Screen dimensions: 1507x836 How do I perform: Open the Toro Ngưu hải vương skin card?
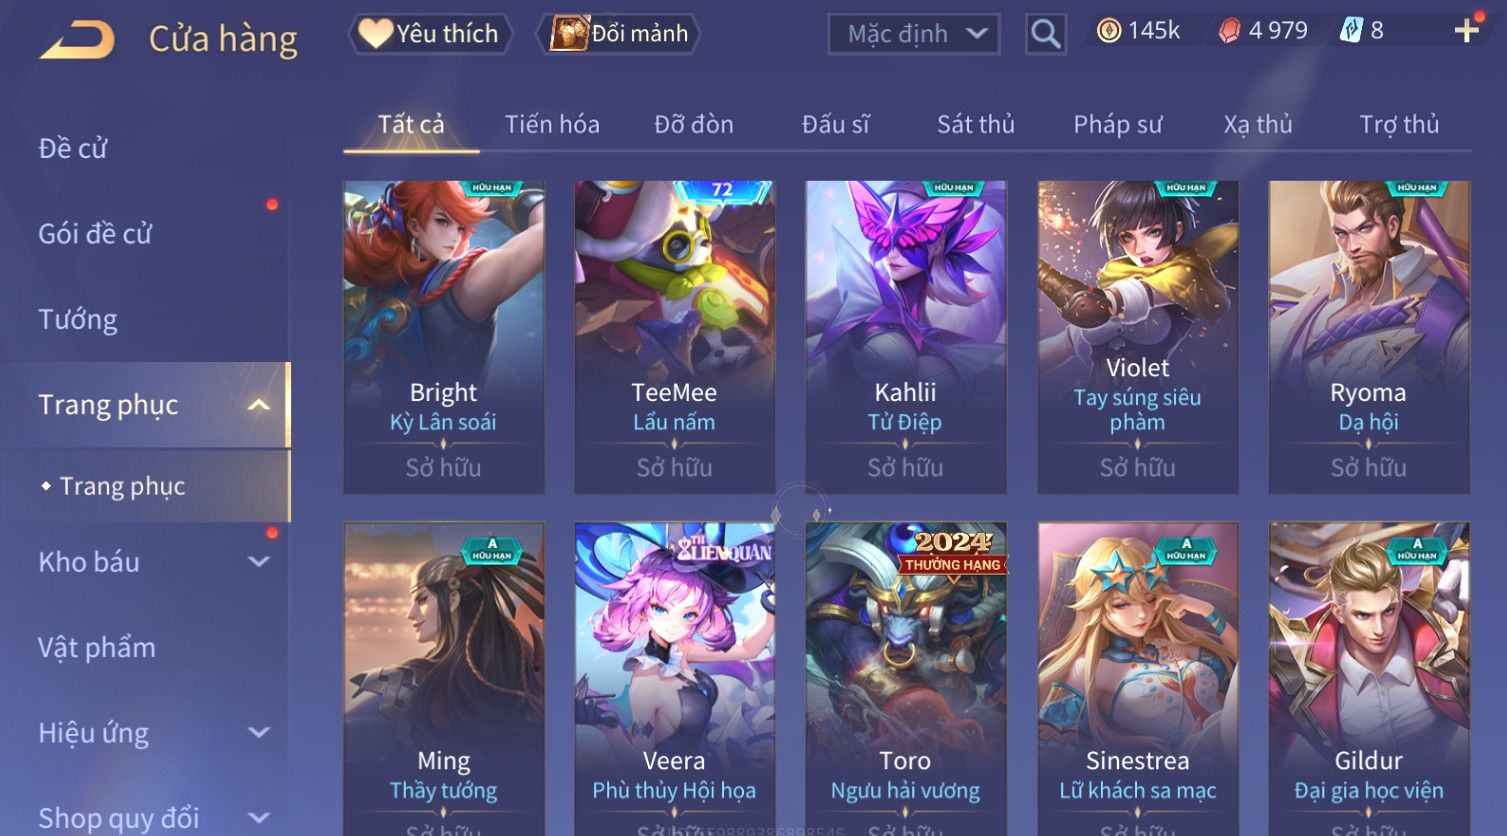click(905, 679)
